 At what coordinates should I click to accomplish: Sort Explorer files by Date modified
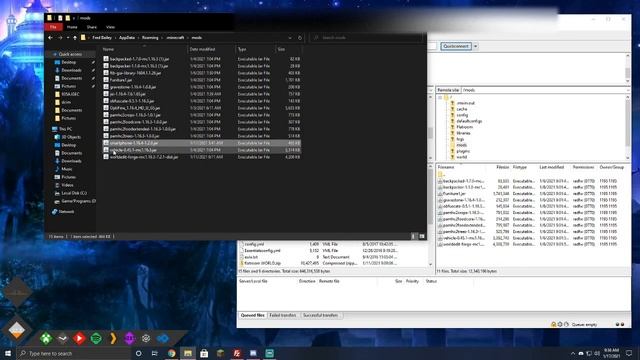click(x=211, y=49)
